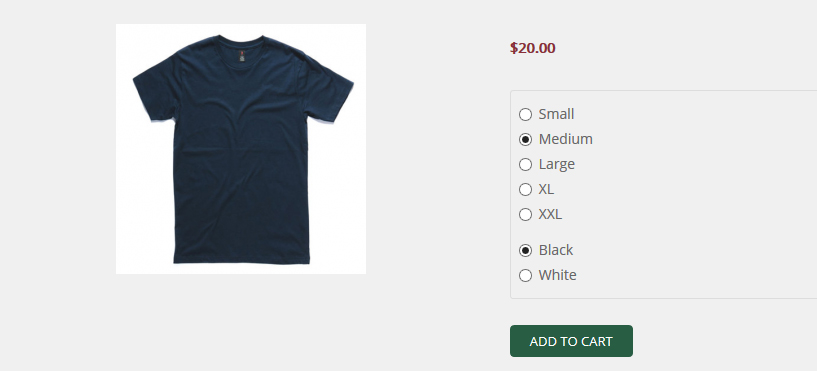Click the "Large" label text
817x371 pixels.
556,165
